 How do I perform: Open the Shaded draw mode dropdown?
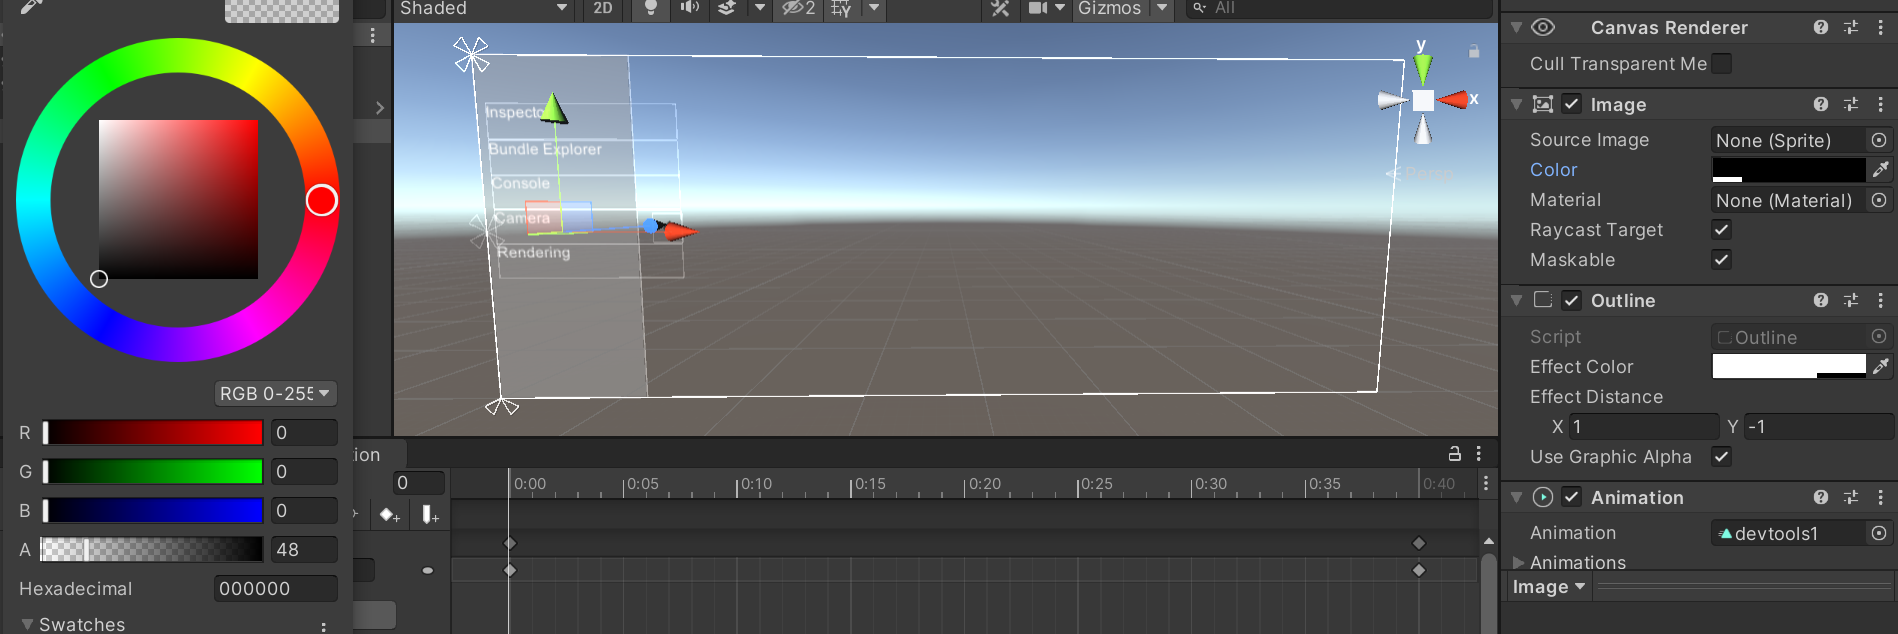click(x=482, y=9)
